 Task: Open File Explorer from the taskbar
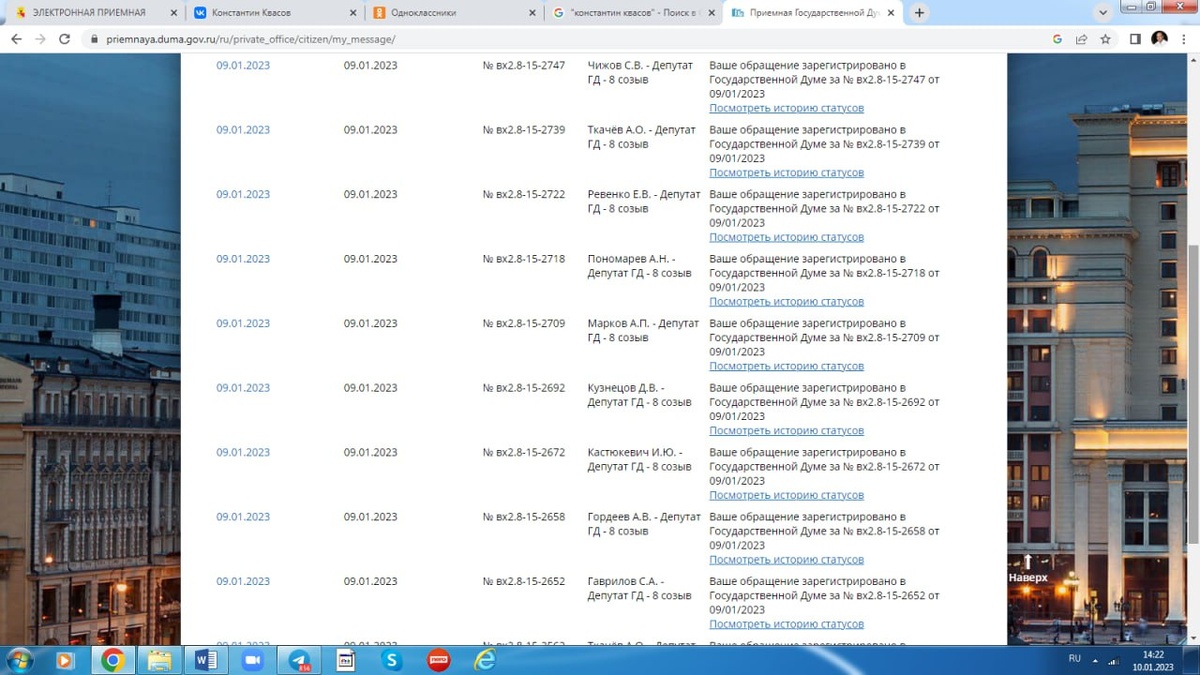click(159, 660)
